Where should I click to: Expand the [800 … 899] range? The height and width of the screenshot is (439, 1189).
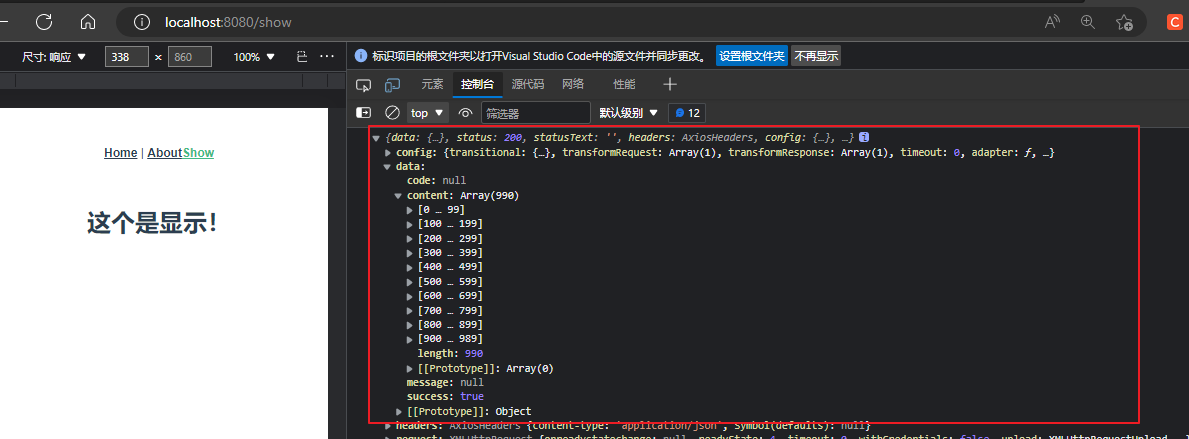tap(410, 325)
